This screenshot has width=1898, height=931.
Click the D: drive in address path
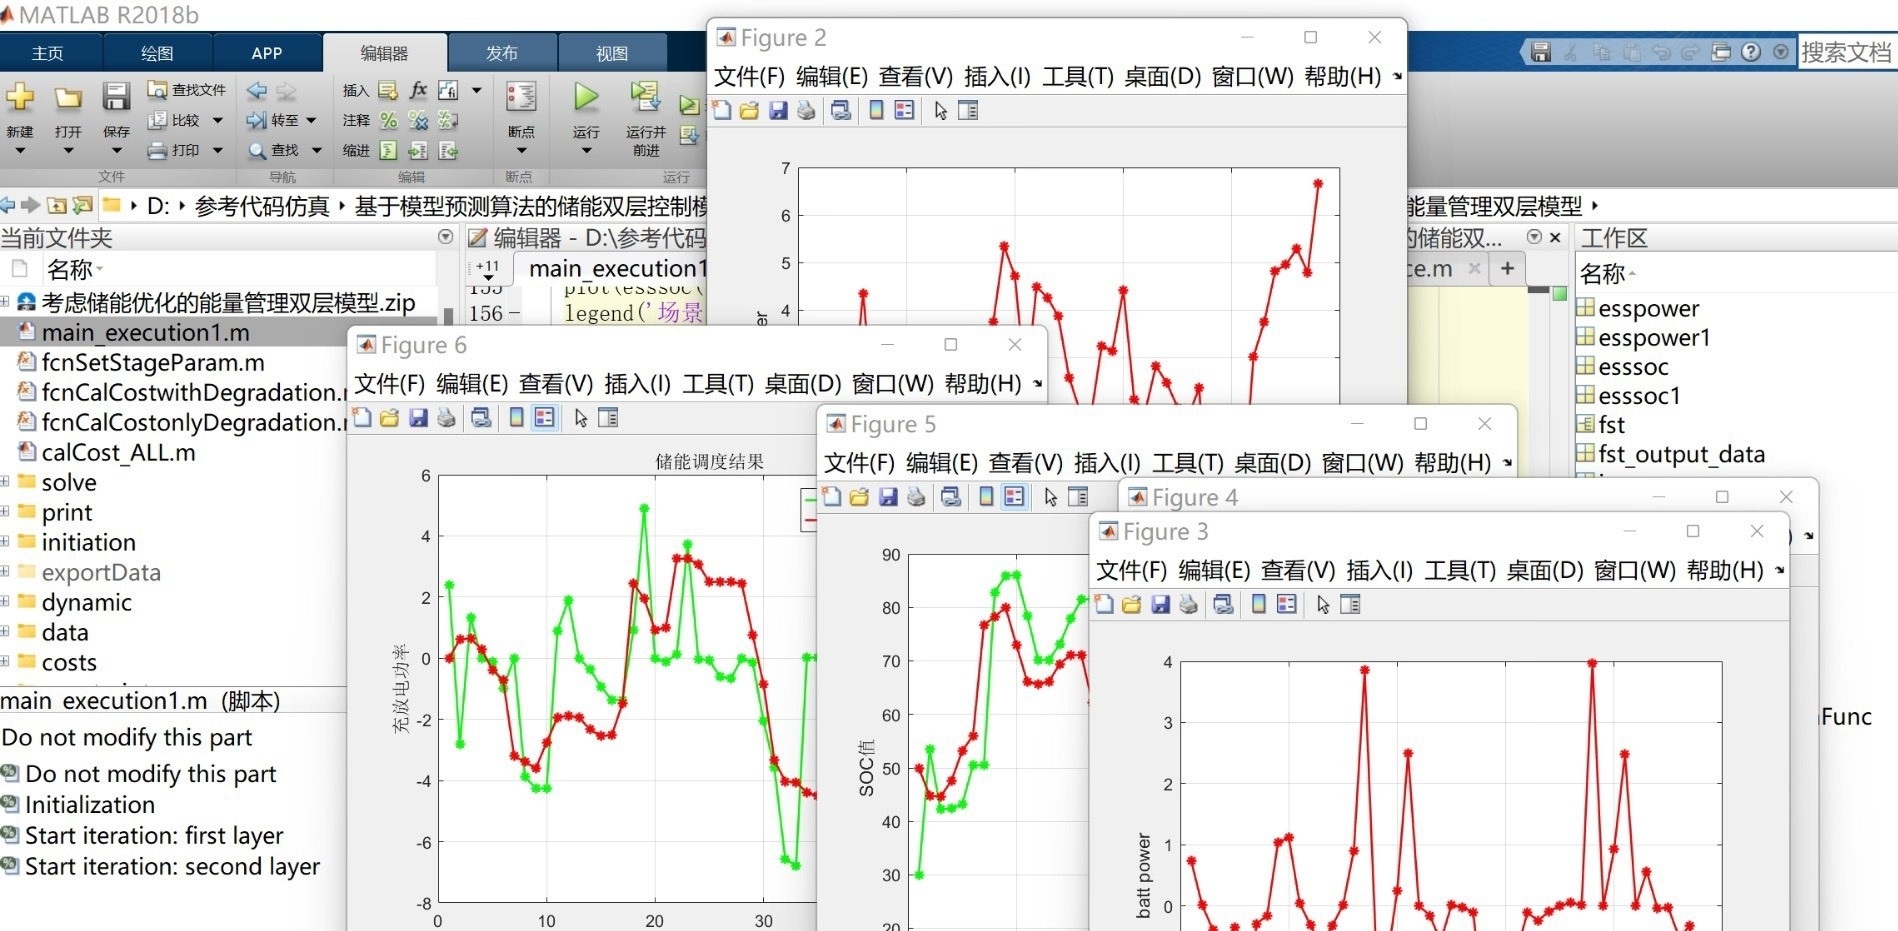(x=158, y=206)
